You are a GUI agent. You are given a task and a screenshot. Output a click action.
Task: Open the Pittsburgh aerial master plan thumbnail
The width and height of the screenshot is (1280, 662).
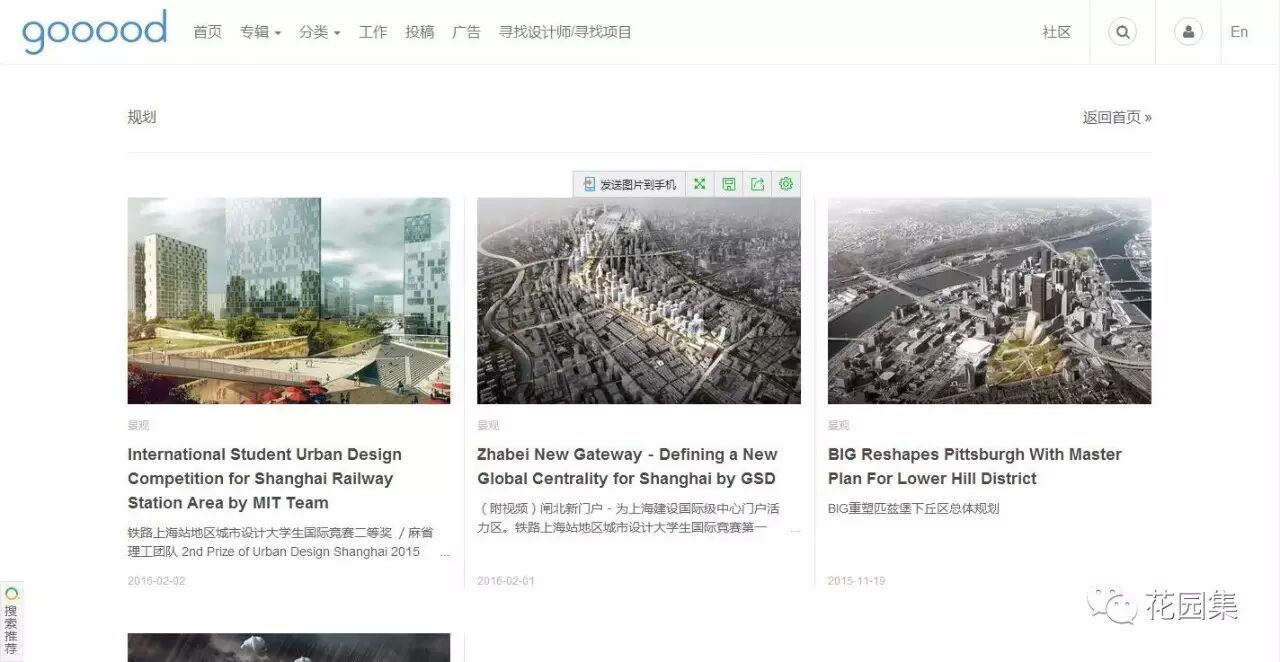[989, 301]
